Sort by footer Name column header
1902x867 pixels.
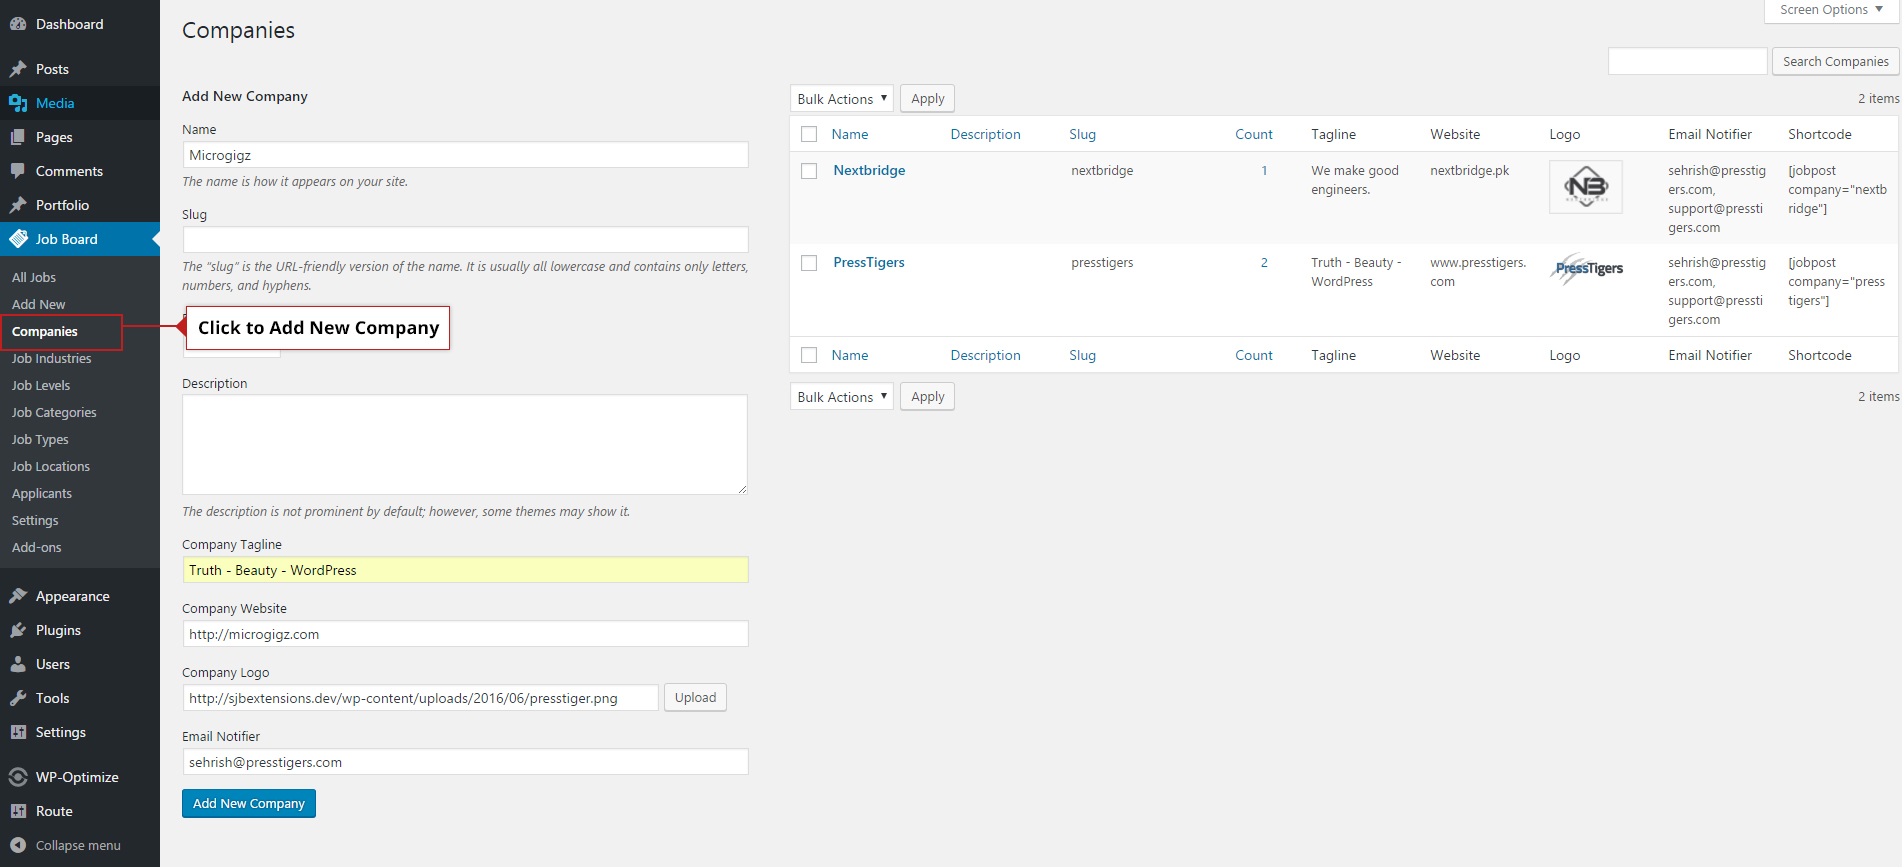(x=850, y=355)
